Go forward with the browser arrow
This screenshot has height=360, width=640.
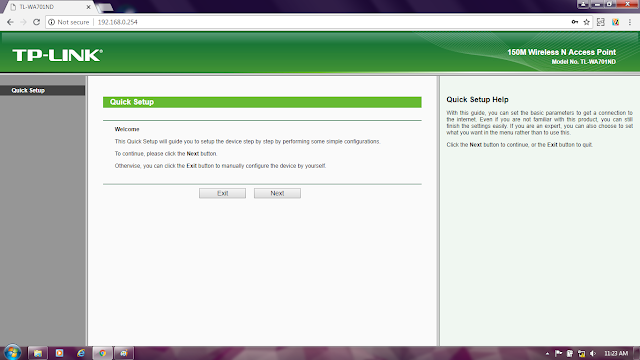[23, 22]
